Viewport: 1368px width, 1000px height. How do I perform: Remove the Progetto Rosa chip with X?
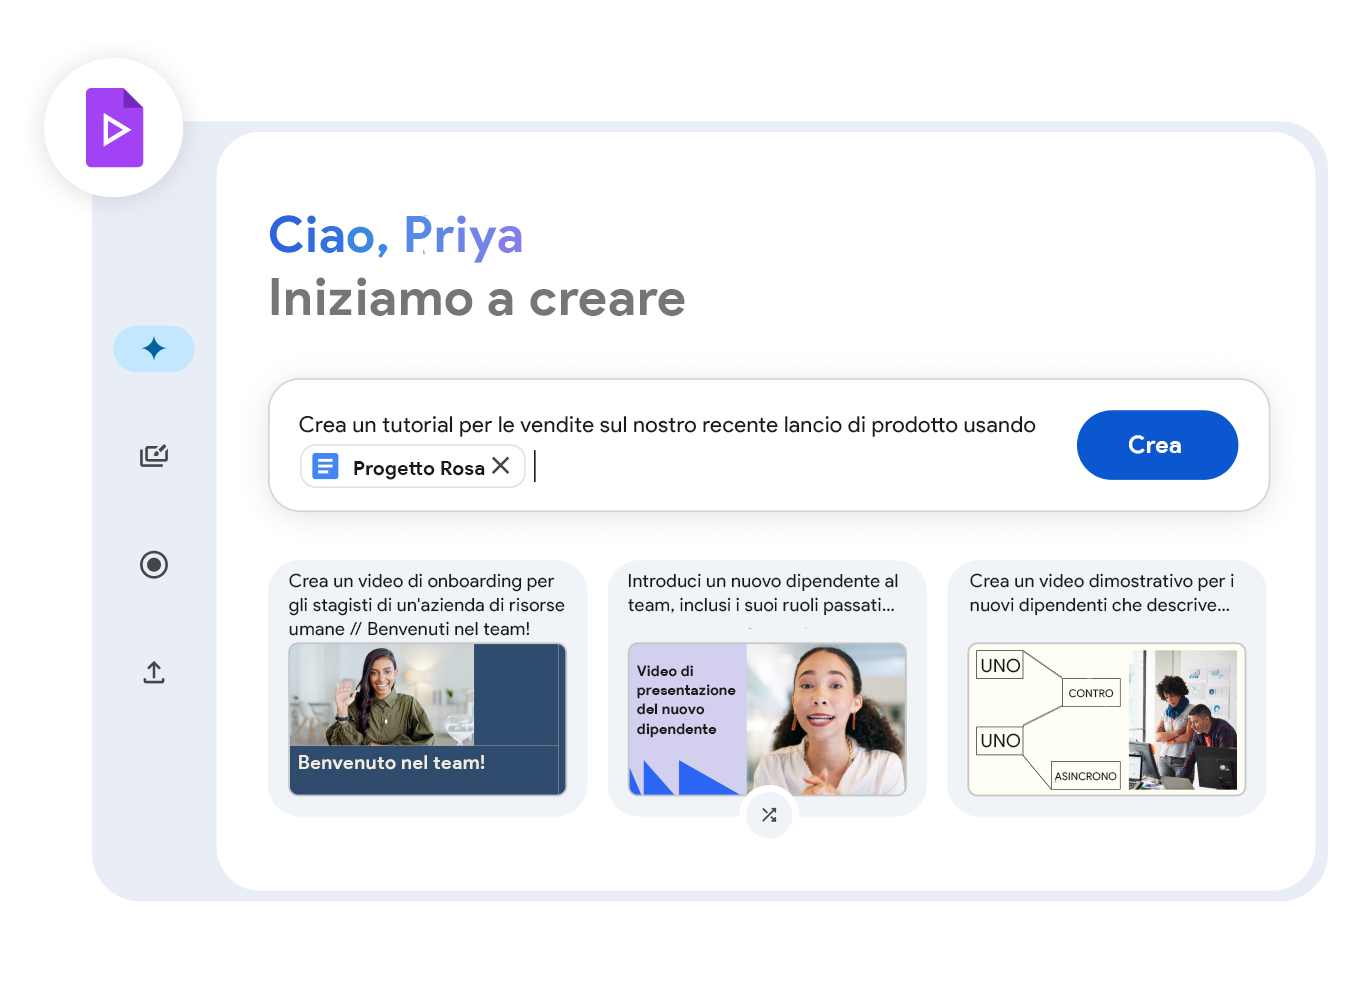[x=501, y=466]
